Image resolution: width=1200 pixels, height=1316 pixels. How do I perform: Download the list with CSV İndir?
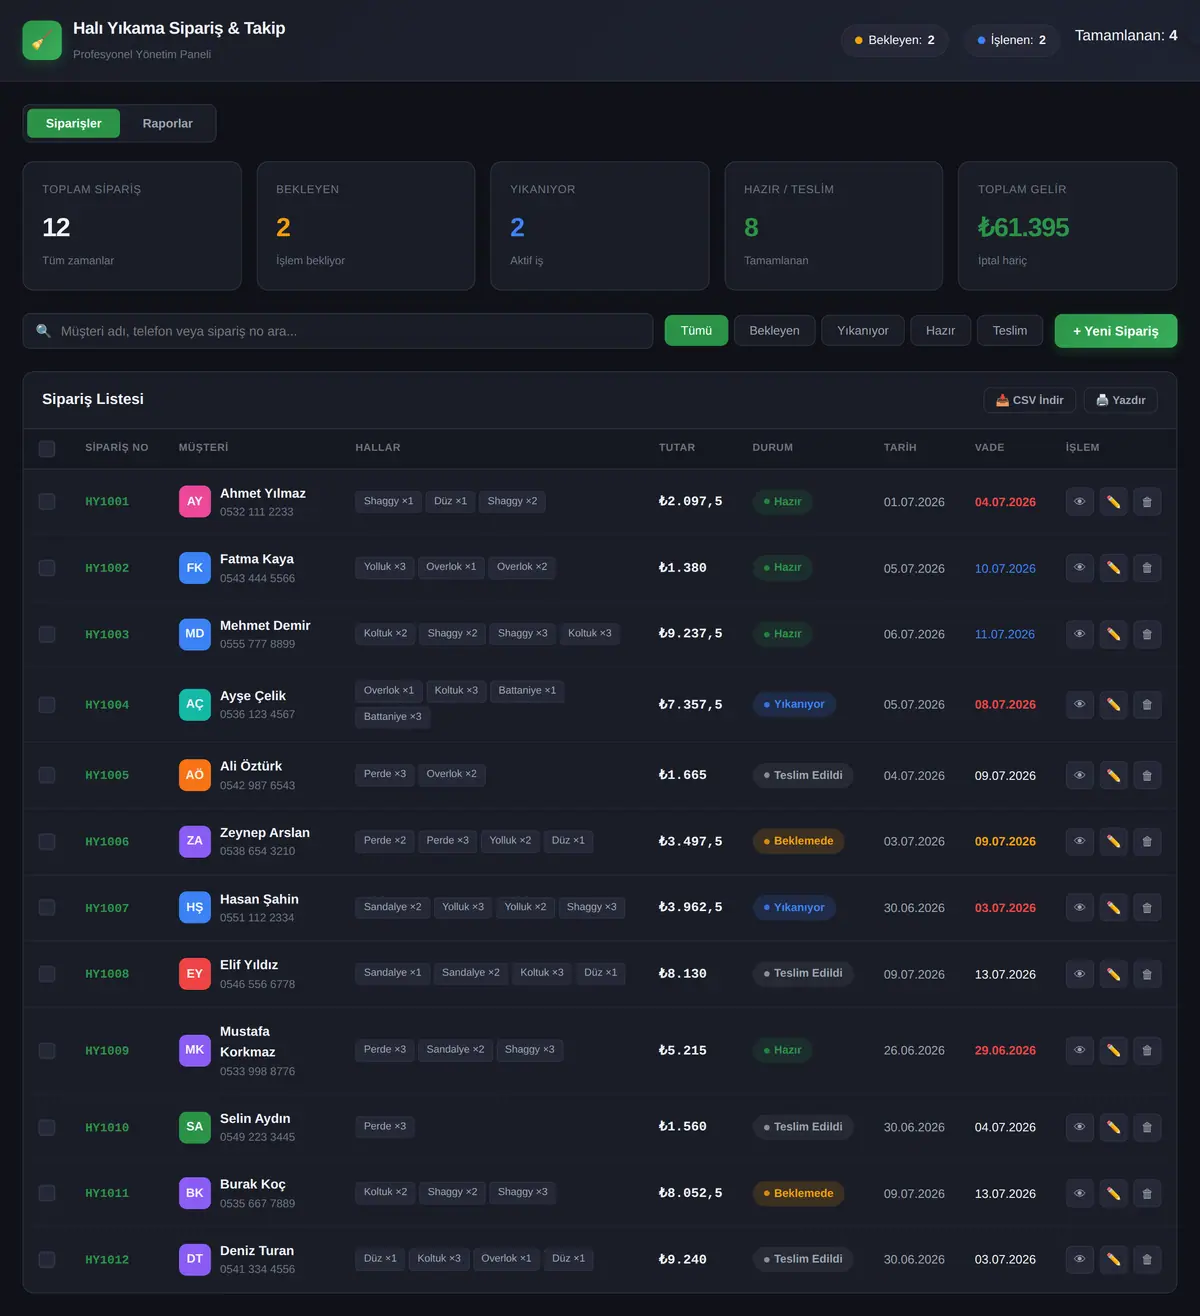coord(1030,400)
